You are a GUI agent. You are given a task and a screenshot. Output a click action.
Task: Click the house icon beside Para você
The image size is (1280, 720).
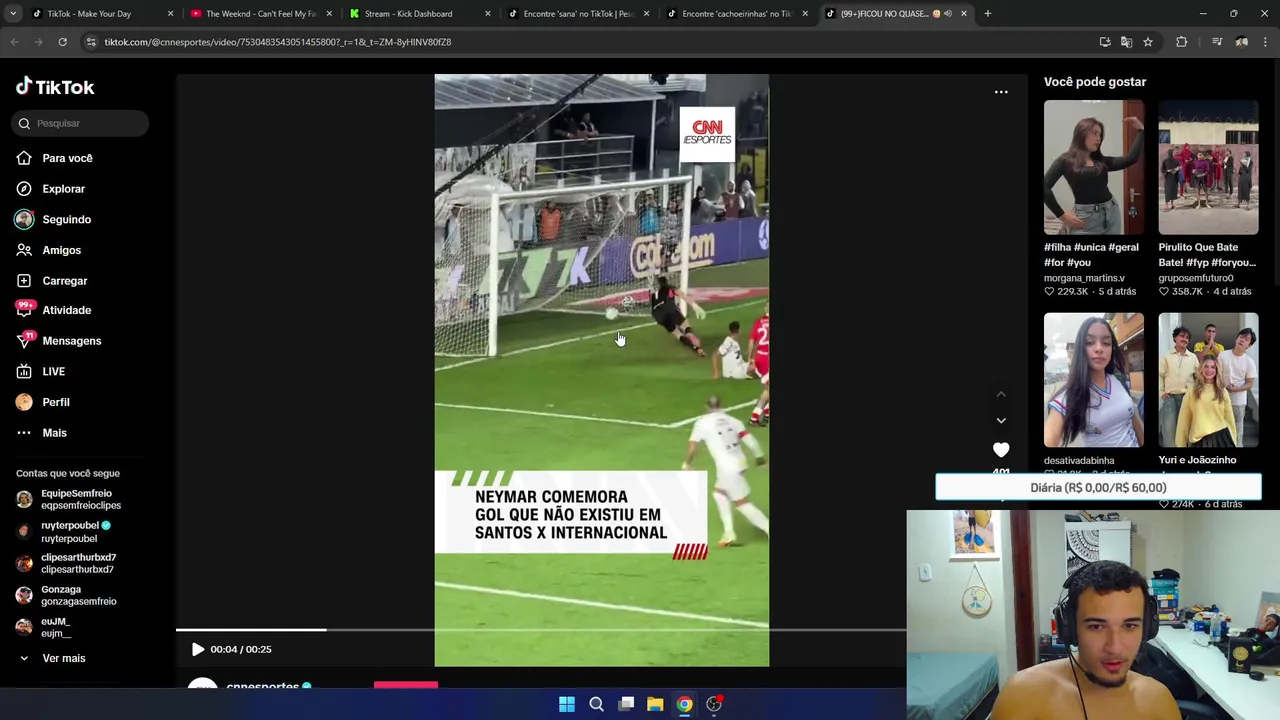click(x=24, y=158)
